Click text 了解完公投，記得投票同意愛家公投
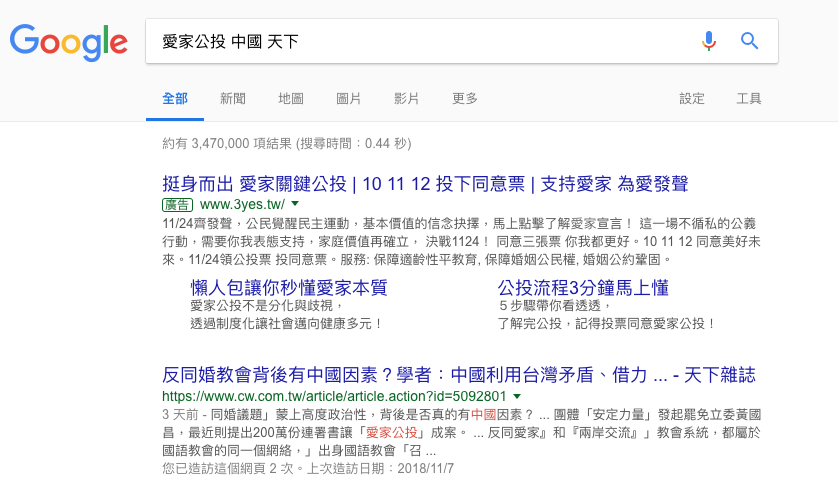Screen dimensions: 838x493 [x=607, y=323]
